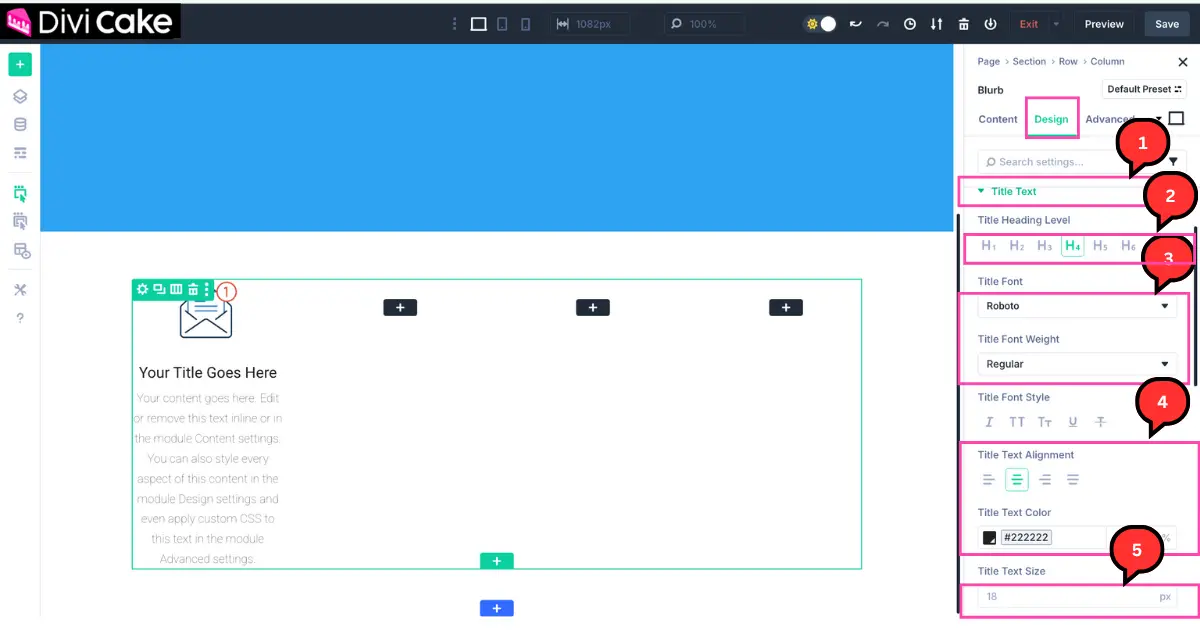Click Page in the breadcrumb
The image size is (1200, 630).
(988, 61)
